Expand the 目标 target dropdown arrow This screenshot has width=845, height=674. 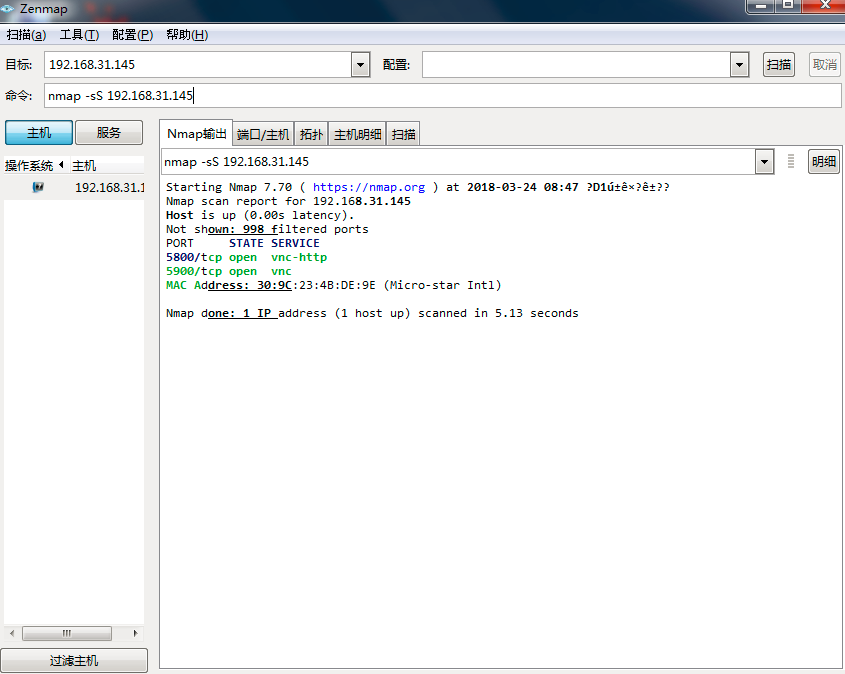tap(361, 65)
